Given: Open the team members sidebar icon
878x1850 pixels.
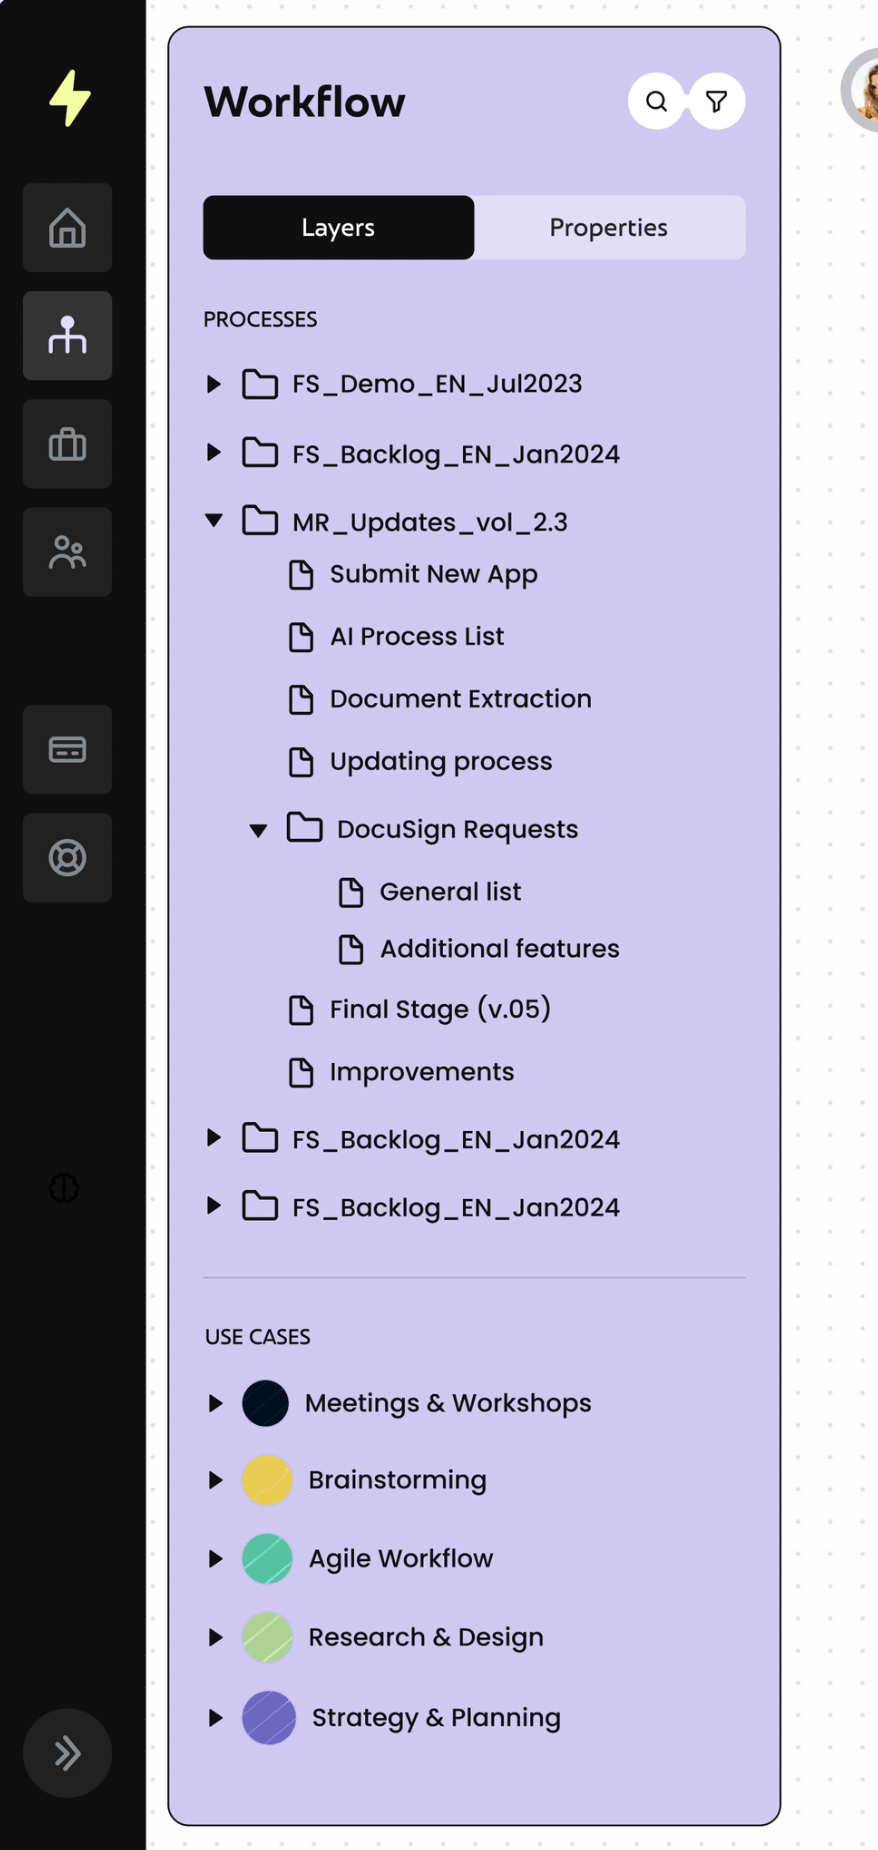Looking at the screenshot, I should click(x=67, y=552).
